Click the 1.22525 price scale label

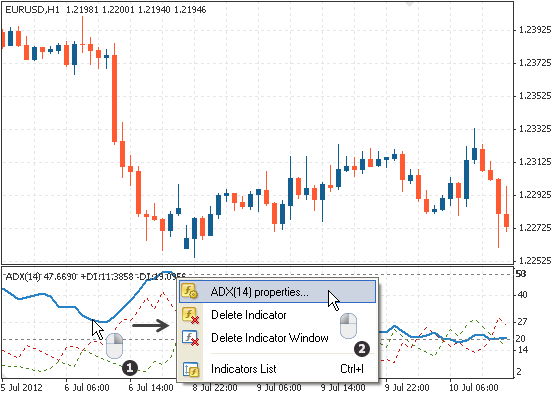535,261
